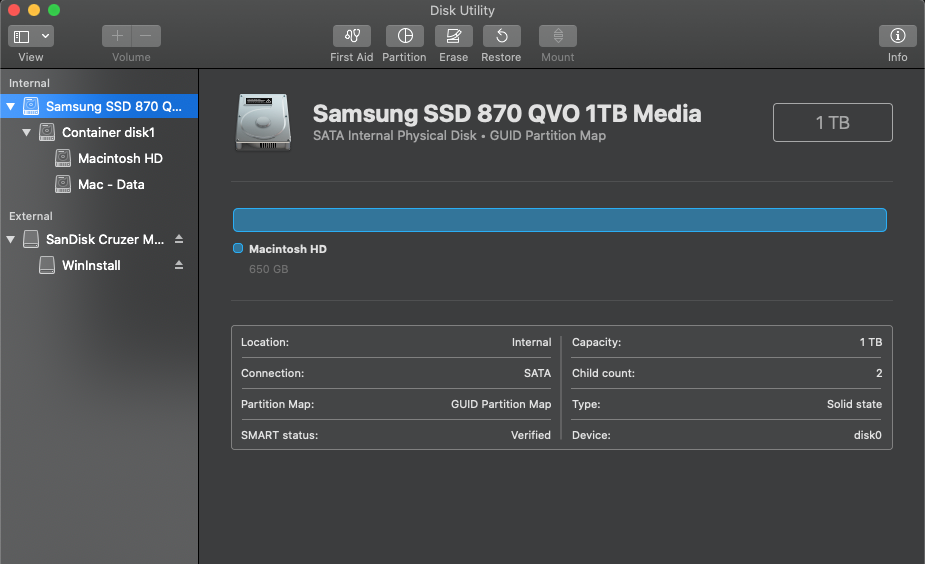Click the Location value Internal

pyautogui.click(x=531, y=342)
